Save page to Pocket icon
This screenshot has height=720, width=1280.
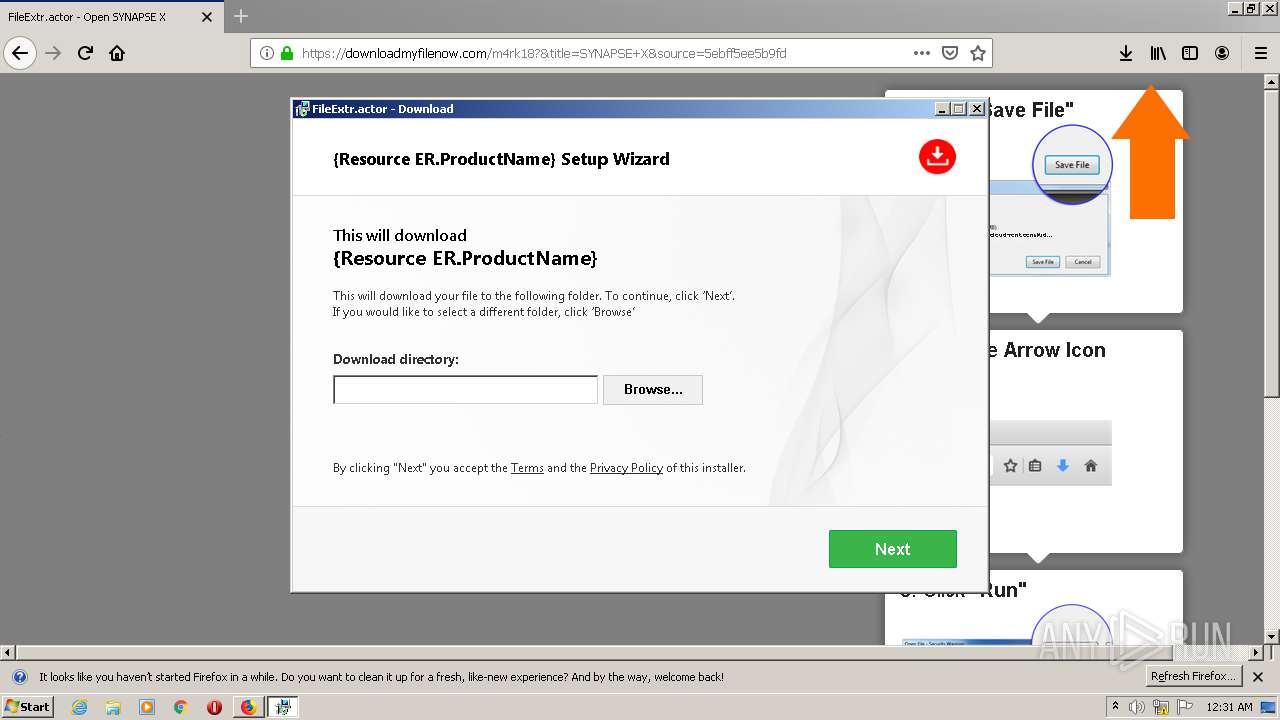click(x=950, y=53)
